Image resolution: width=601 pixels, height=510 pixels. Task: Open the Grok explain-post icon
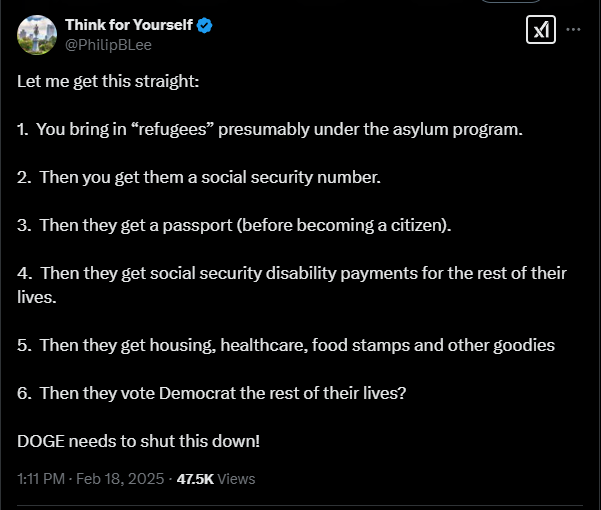[x=541, y=30]
